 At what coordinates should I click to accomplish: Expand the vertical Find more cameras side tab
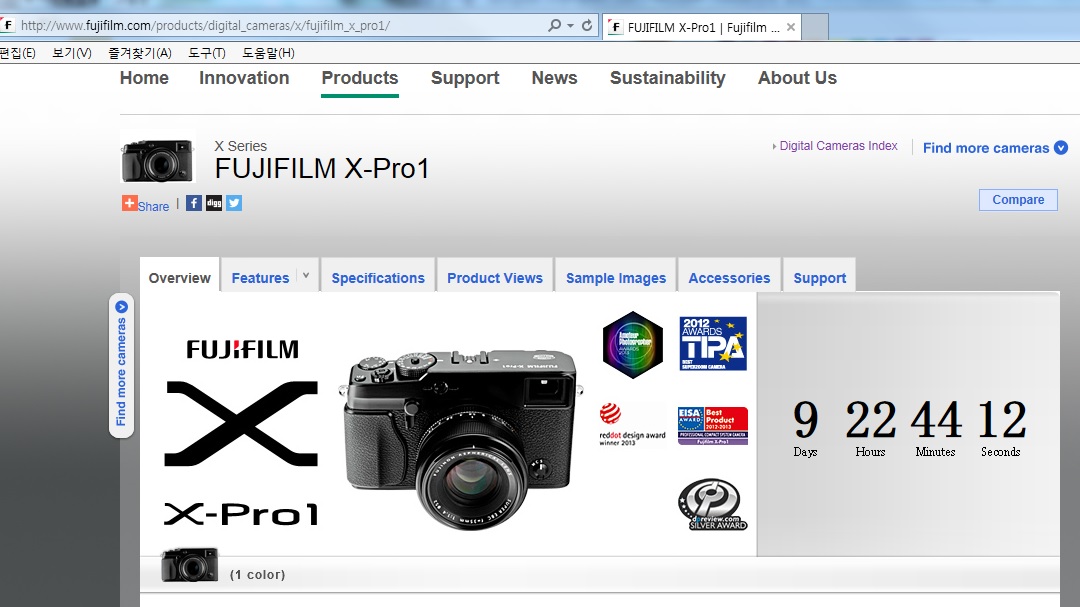121,365
